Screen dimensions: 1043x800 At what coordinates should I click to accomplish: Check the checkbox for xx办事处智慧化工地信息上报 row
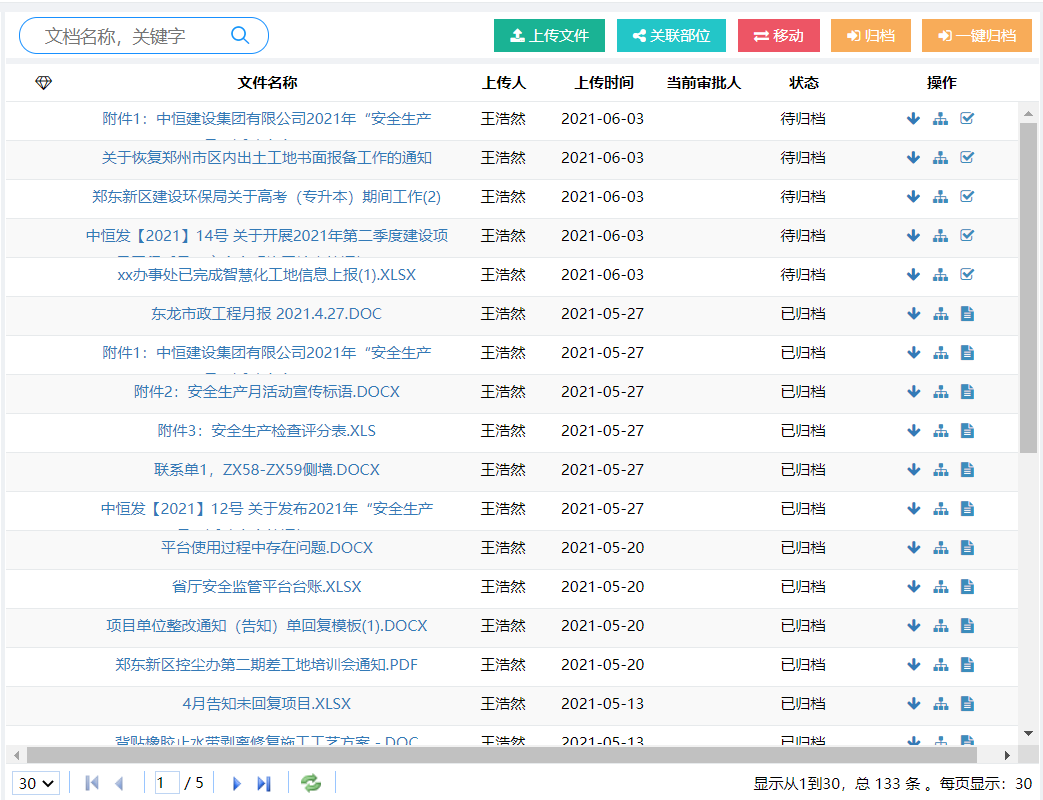pos(966,274)
